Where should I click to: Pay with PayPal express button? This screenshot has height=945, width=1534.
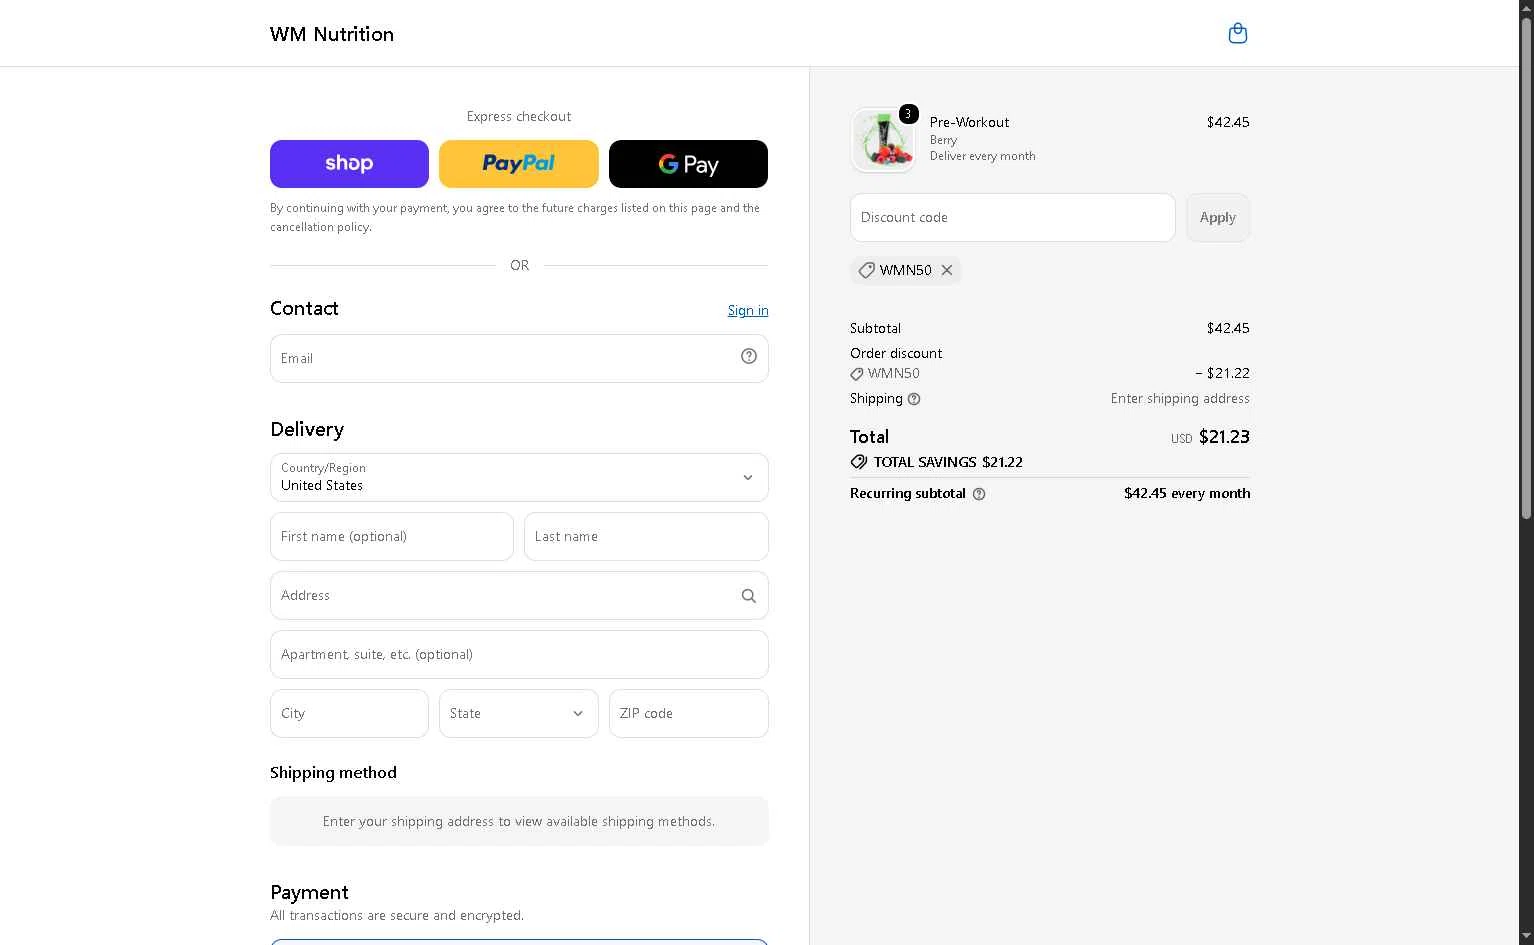coord(519,164)
